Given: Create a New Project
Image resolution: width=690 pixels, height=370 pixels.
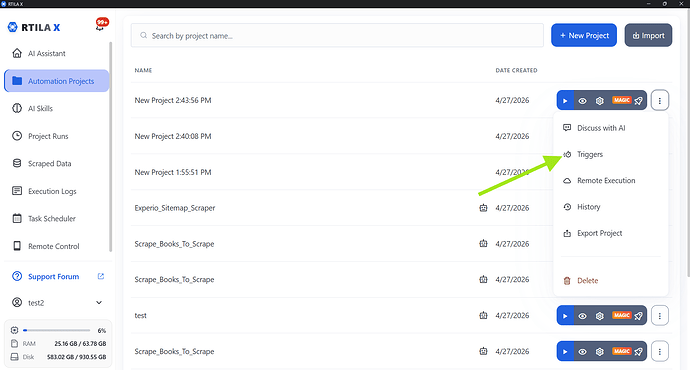Looking at the screenshot, I should coord(584,35).
